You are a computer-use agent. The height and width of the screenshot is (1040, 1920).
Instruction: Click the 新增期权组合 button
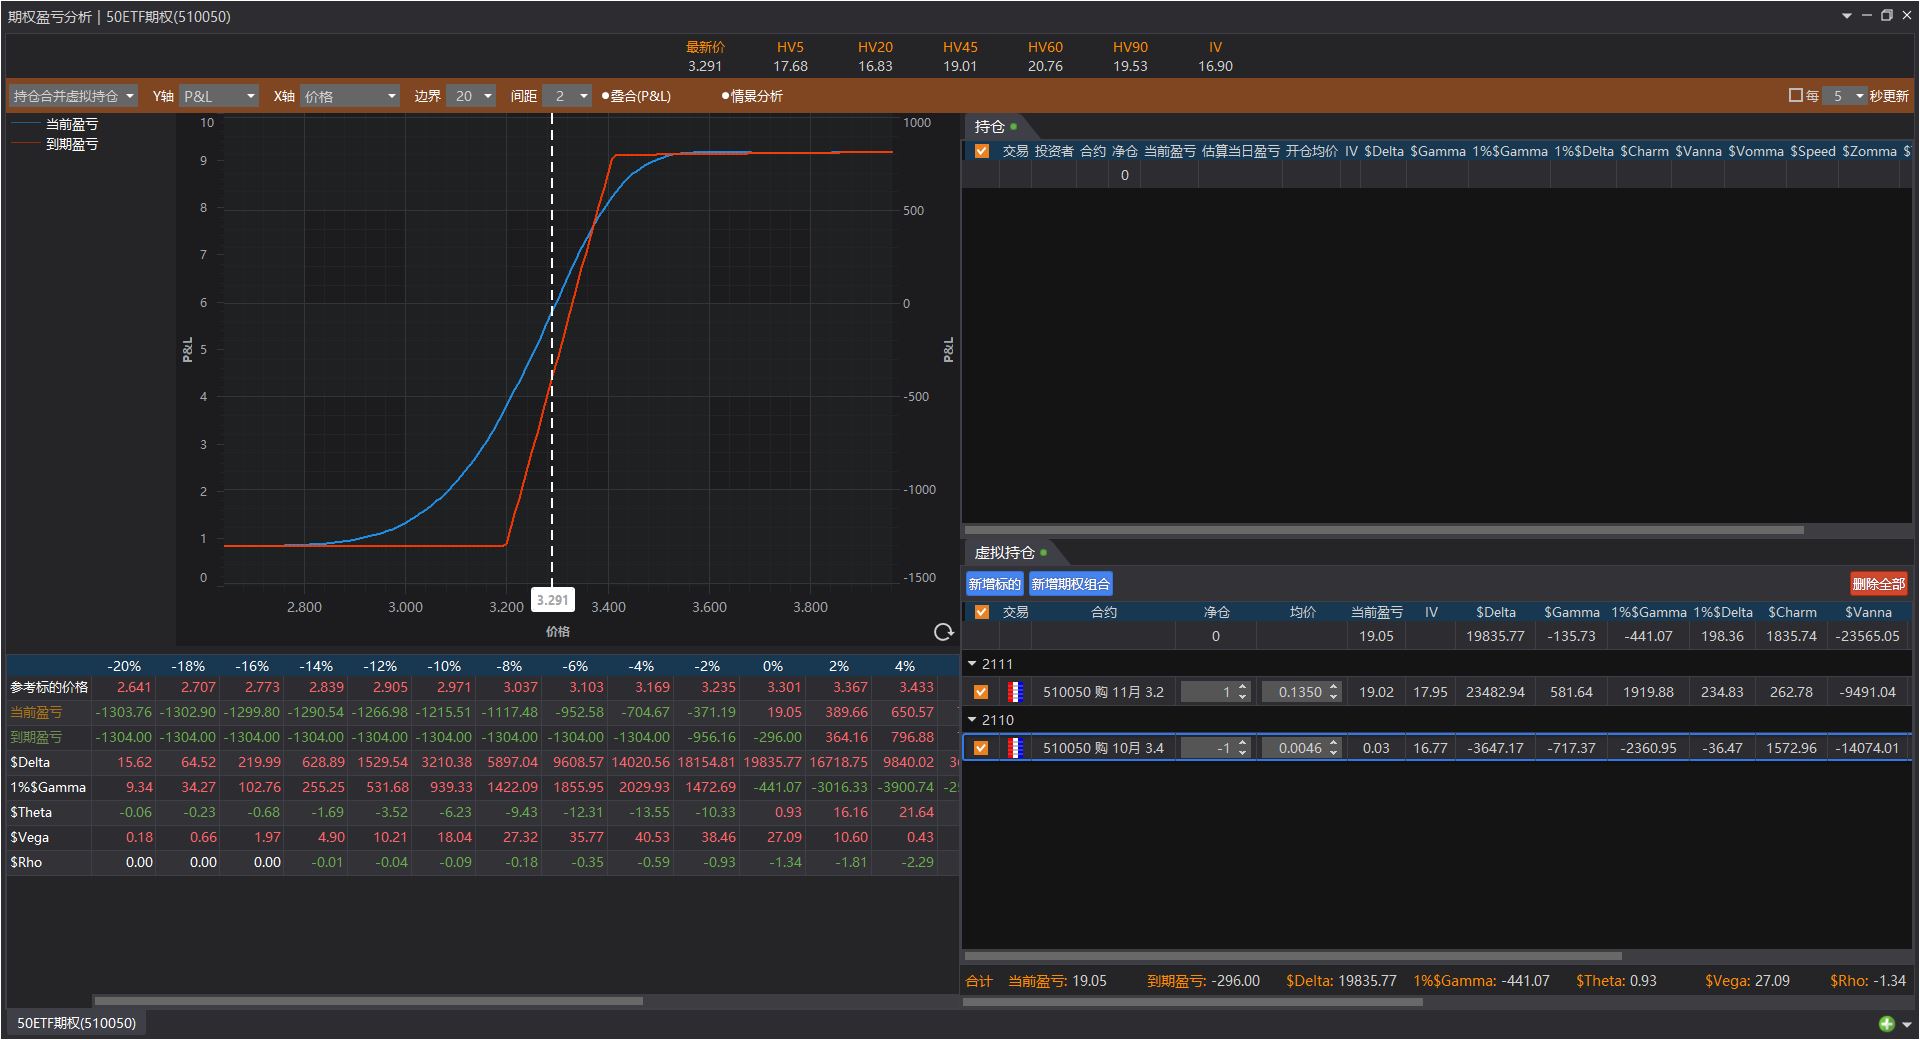tap(1070, 584)
